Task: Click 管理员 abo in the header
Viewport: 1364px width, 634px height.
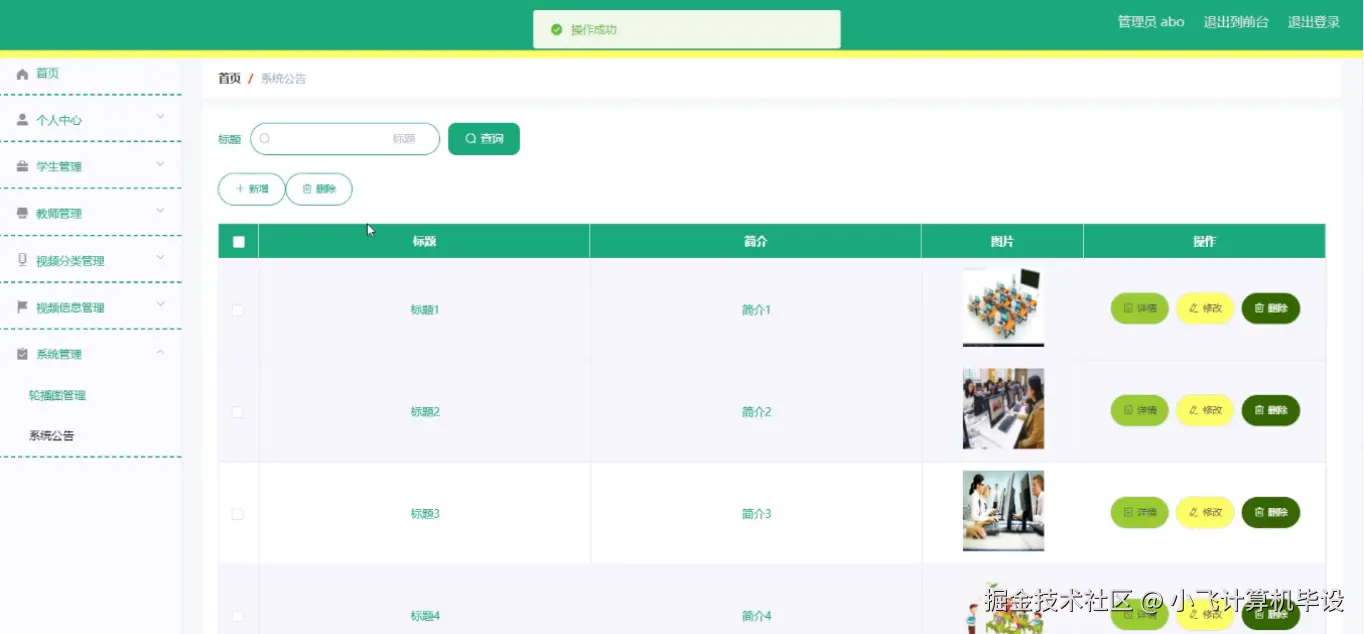Action: coord(1151,22)
